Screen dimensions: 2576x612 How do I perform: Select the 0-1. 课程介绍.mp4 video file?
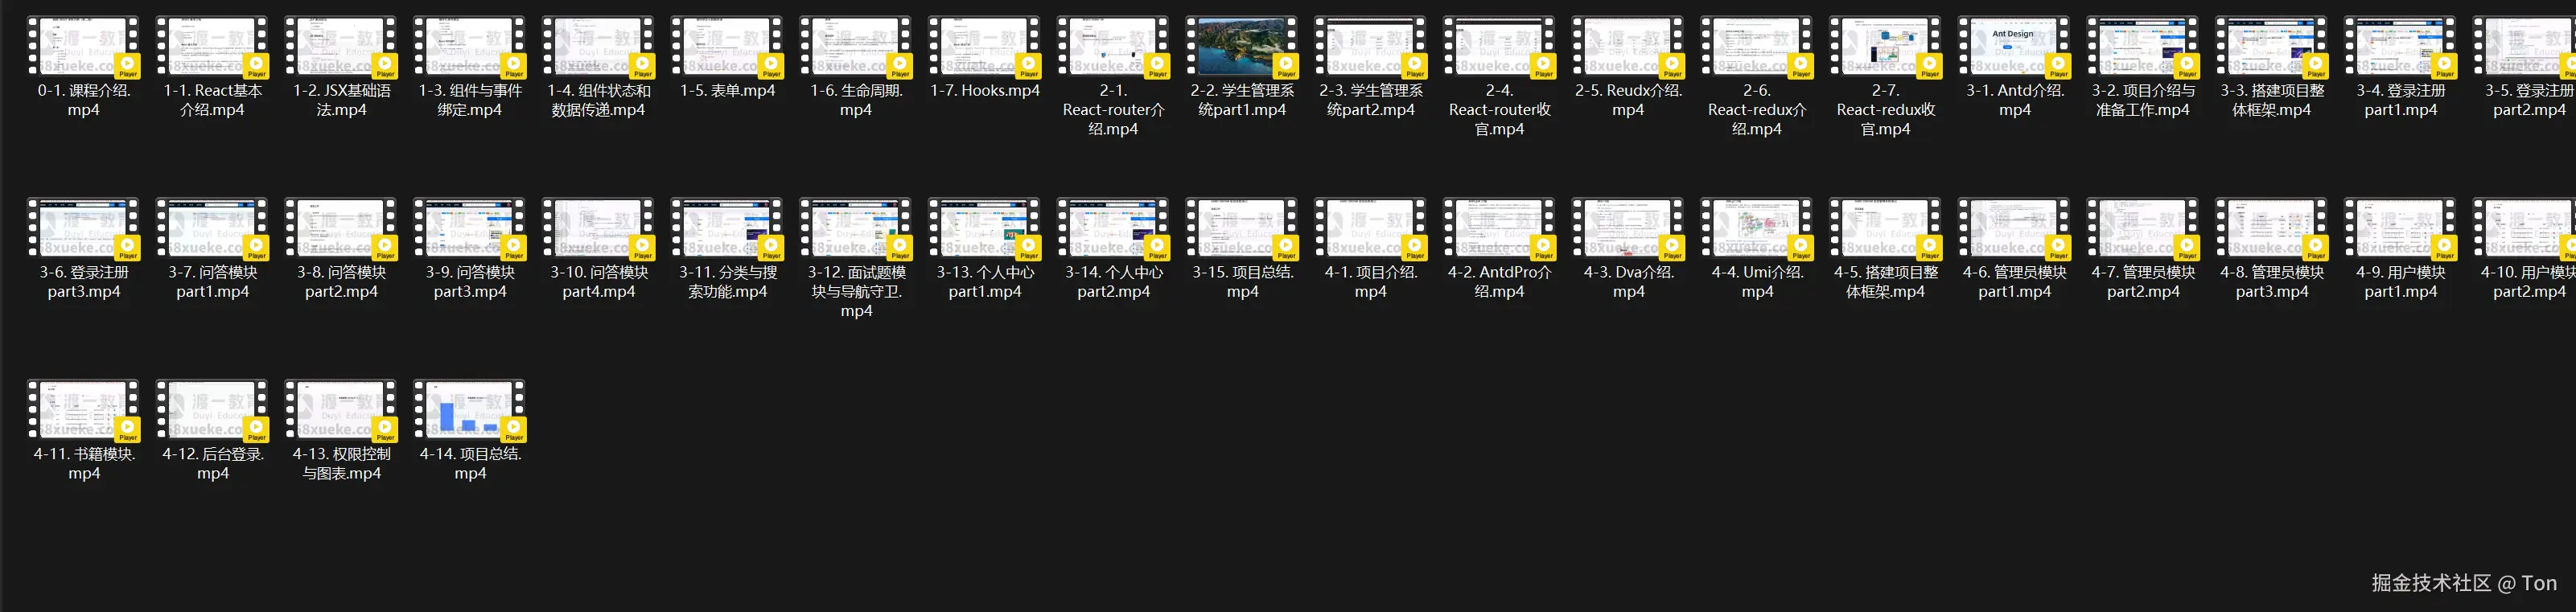point(83,47)
